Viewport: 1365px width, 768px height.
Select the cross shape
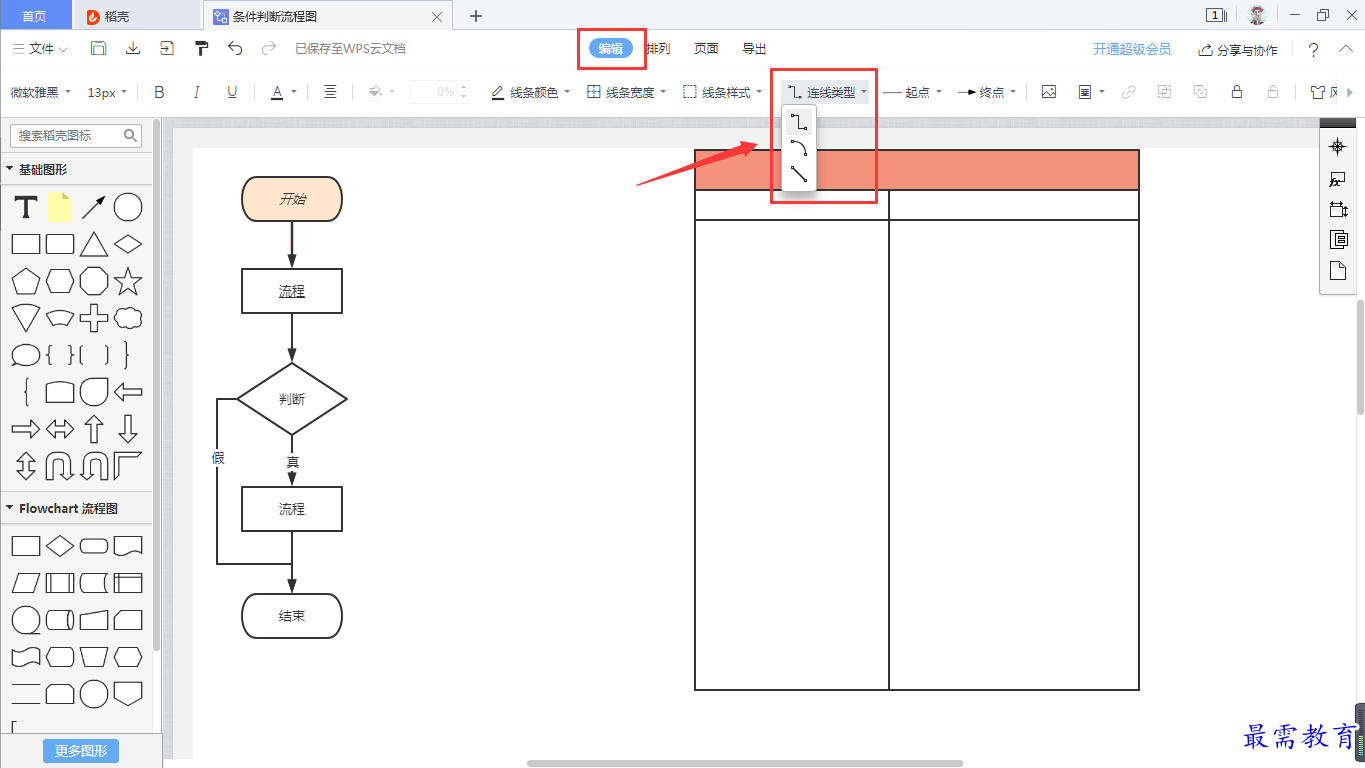point(94,318)
